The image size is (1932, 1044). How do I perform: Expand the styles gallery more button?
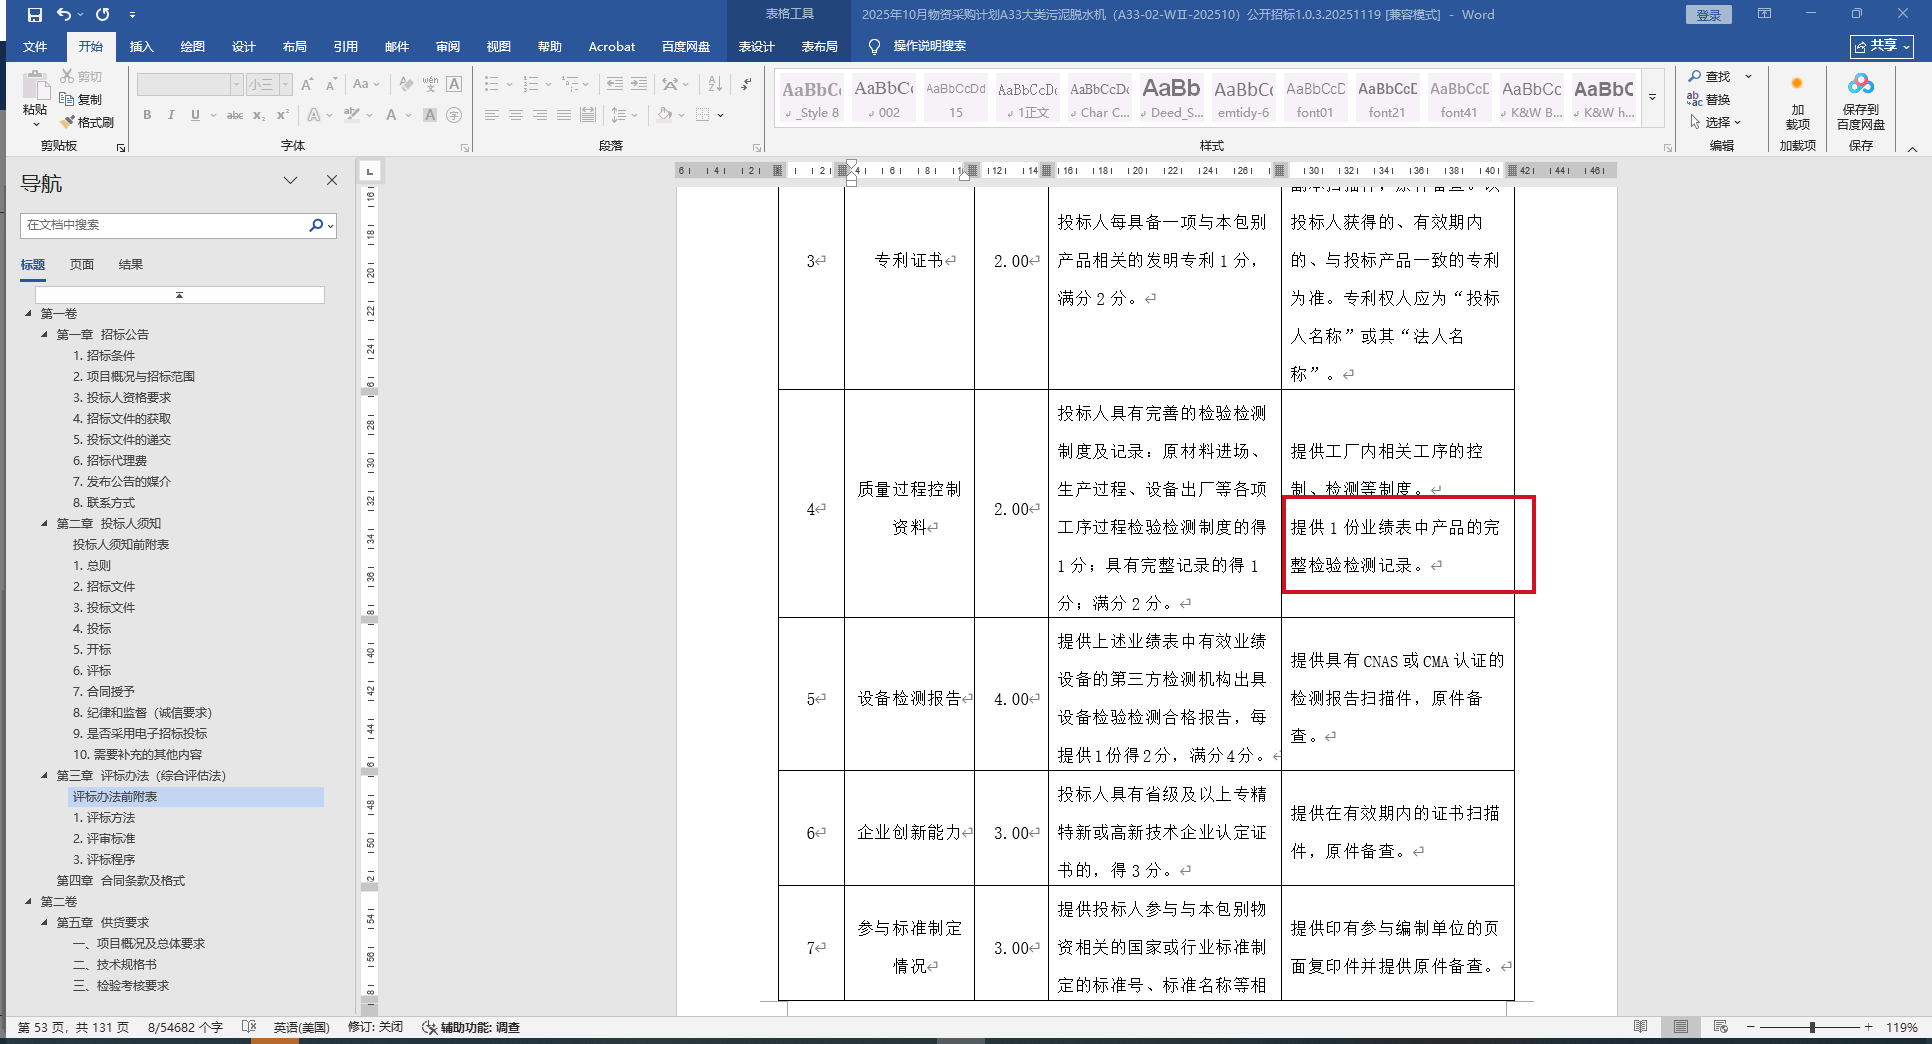1652,97
